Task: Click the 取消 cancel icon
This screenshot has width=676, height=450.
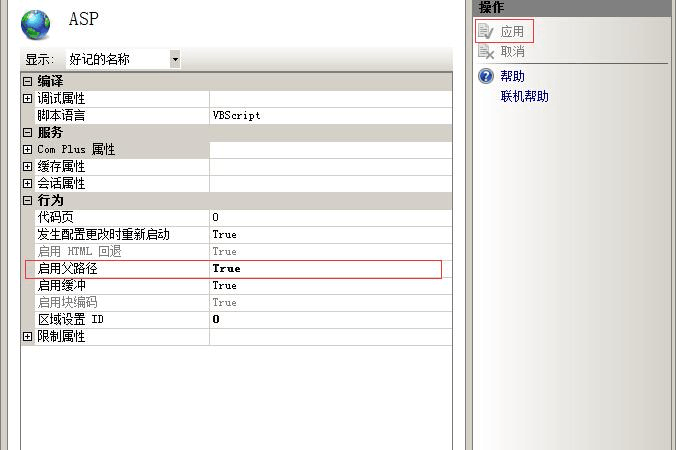Action: pos(486,51)
